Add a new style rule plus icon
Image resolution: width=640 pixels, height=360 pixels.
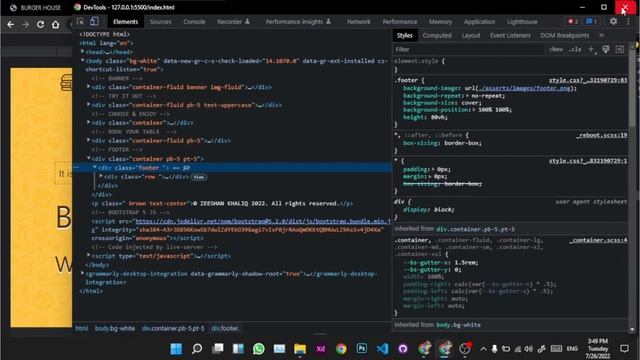[591, 49]
